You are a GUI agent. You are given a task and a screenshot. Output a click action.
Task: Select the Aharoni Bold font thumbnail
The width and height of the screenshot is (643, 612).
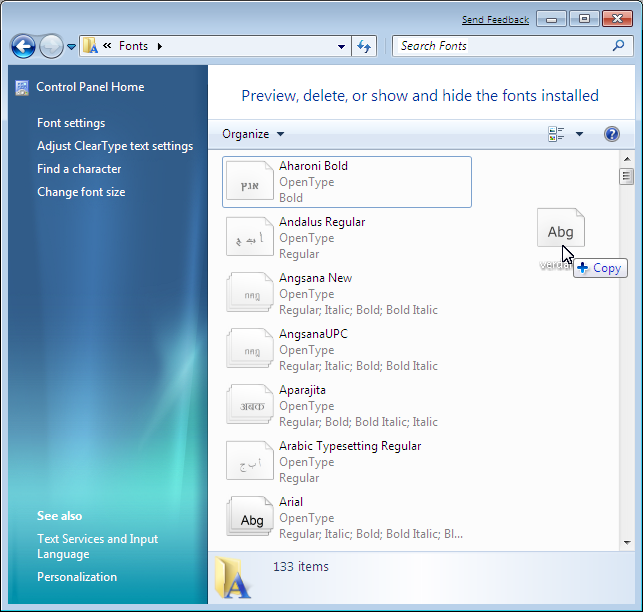tap(249, 181)
